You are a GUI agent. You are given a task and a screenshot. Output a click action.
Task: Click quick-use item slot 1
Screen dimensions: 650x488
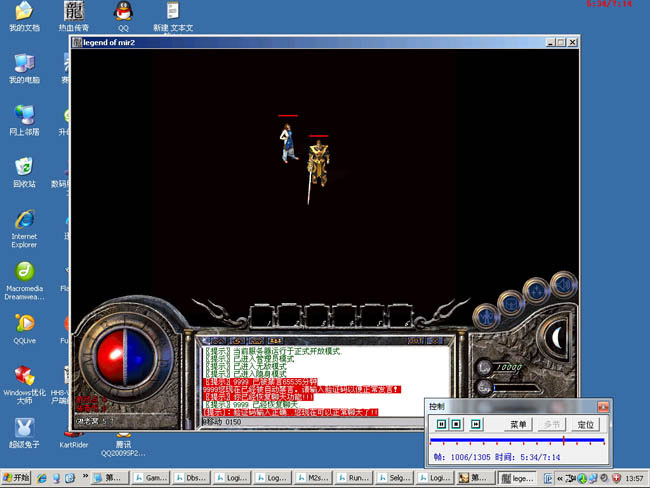262,317
